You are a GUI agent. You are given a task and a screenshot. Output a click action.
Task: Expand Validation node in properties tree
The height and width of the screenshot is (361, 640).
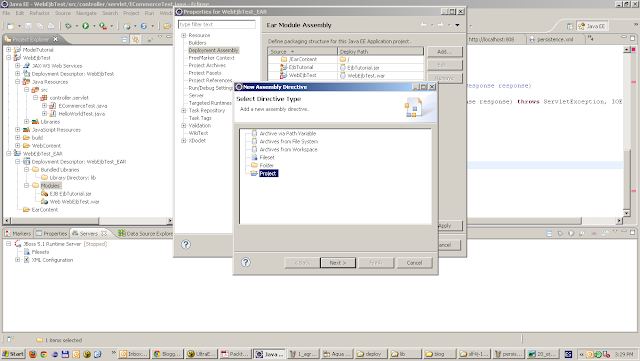click(x=184, y=126)
